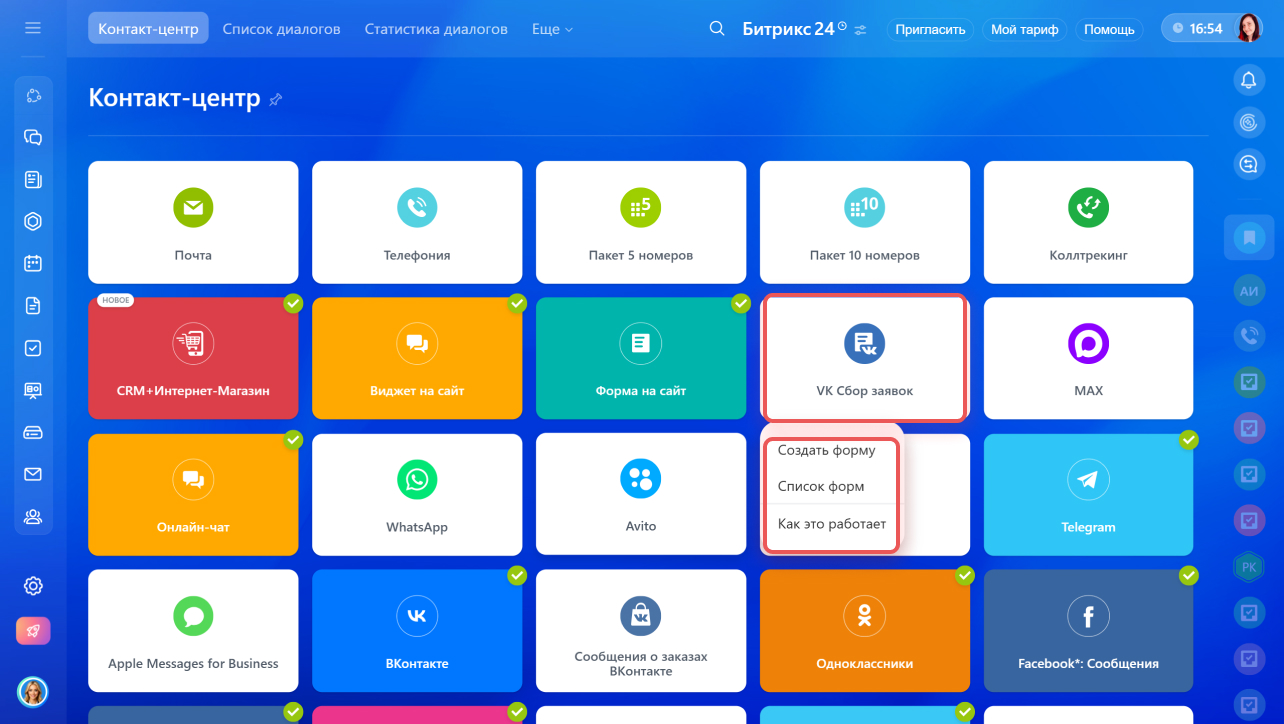
Task: Expand the Еще dropdown menu
Action: pos(552,29)
